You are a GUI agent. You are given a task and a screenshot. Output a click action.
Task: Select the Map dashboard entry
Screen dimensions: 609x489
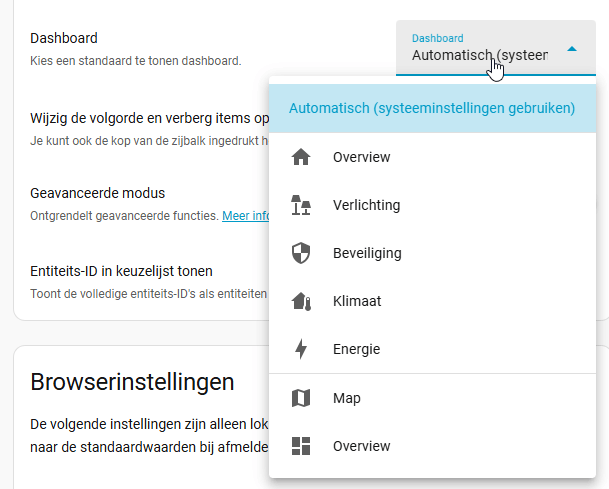click(x=432, y=398)
